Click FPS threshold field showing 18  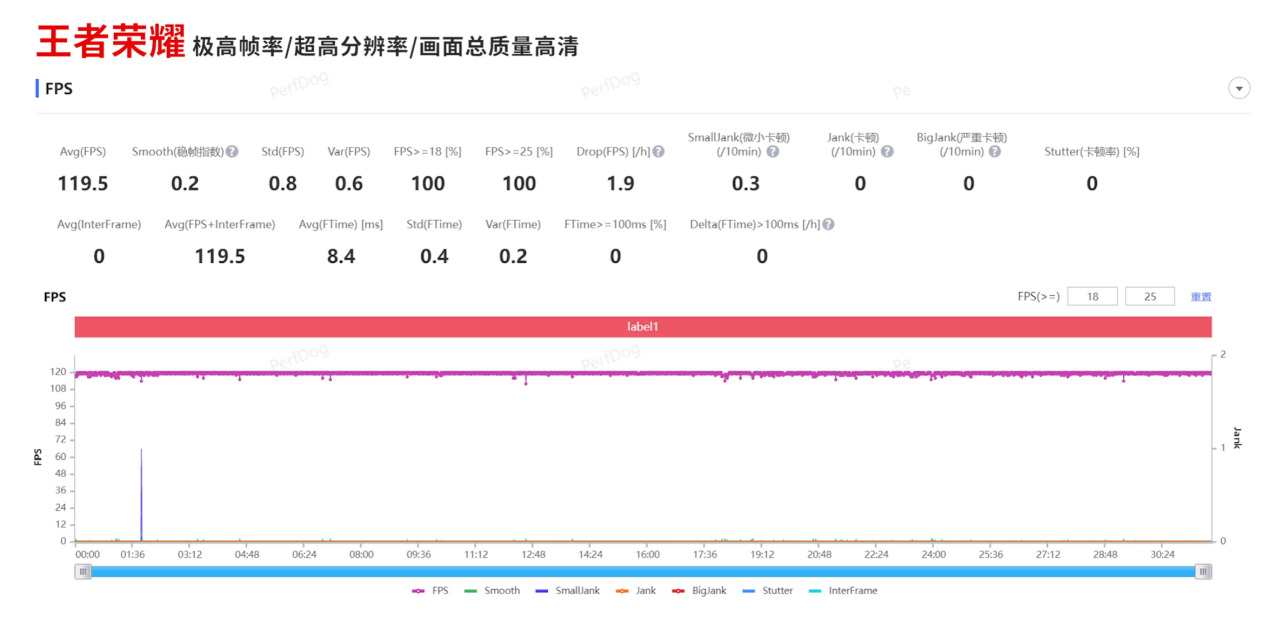point(1092,297)
